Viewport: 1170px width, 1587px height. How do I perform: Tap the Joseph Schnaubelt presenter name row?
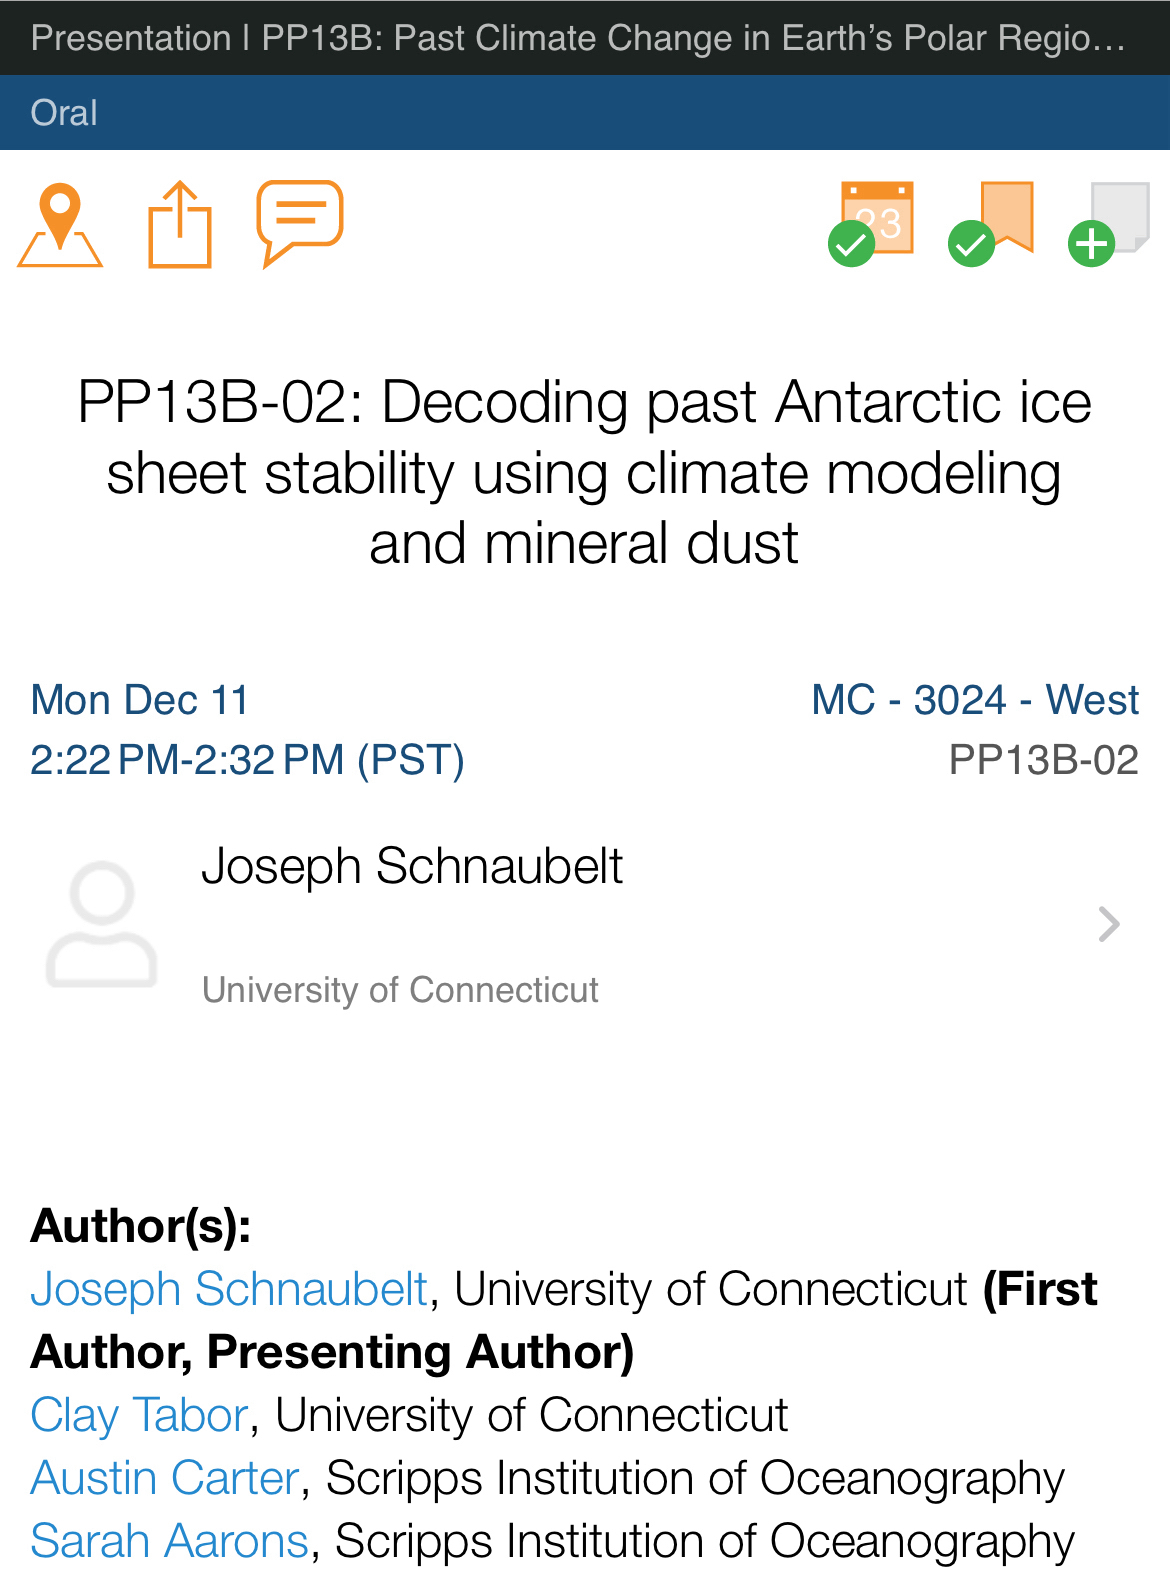[412, 866]
